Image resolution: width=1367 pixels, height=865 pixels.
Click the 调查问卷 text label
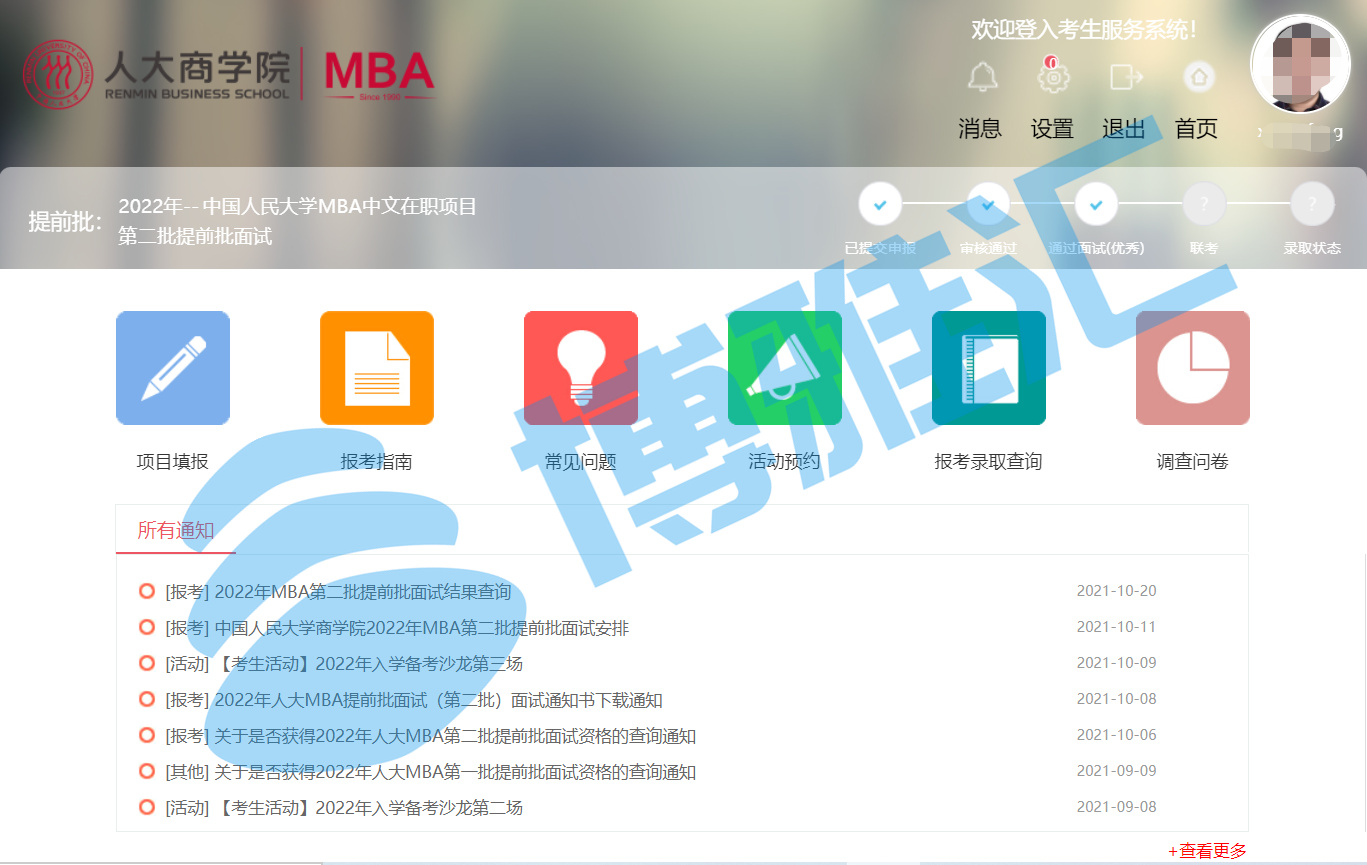point(1193,462)
